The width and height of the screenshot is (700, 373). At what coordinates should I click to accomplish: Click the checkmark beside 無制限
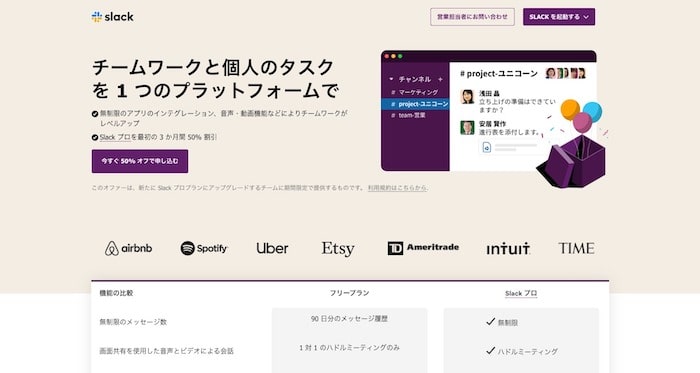pyautogui.click(x=491, y=321)
